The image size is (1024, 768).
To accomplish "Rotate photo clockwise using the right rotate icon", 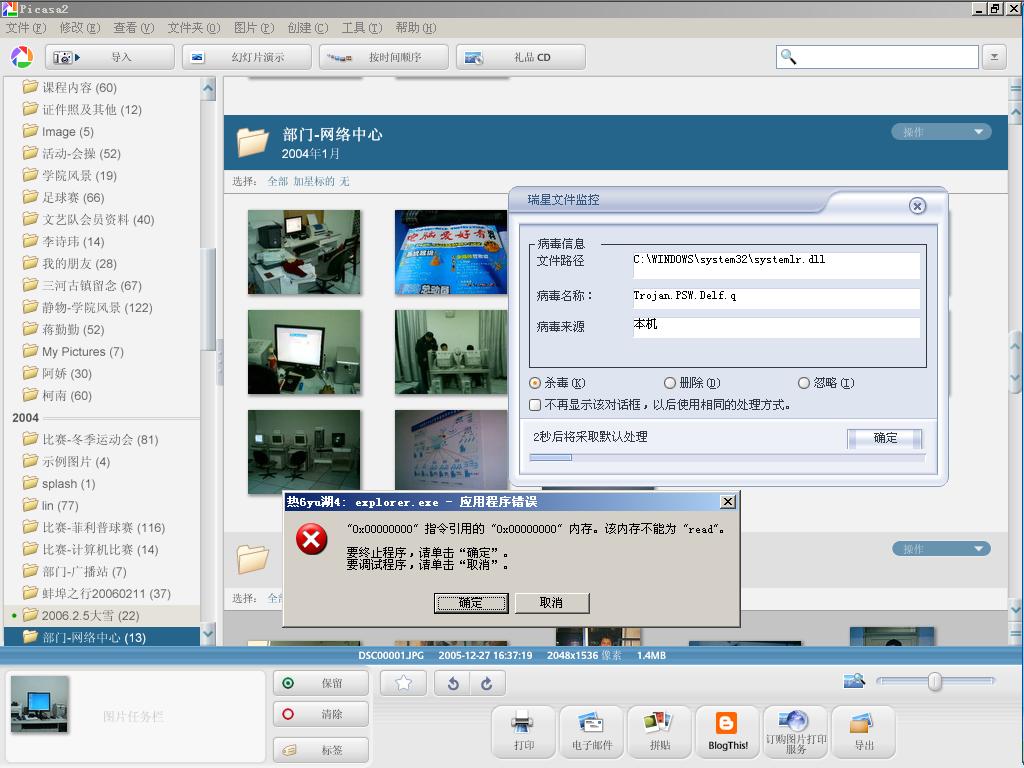I will (x=487, y=683).
